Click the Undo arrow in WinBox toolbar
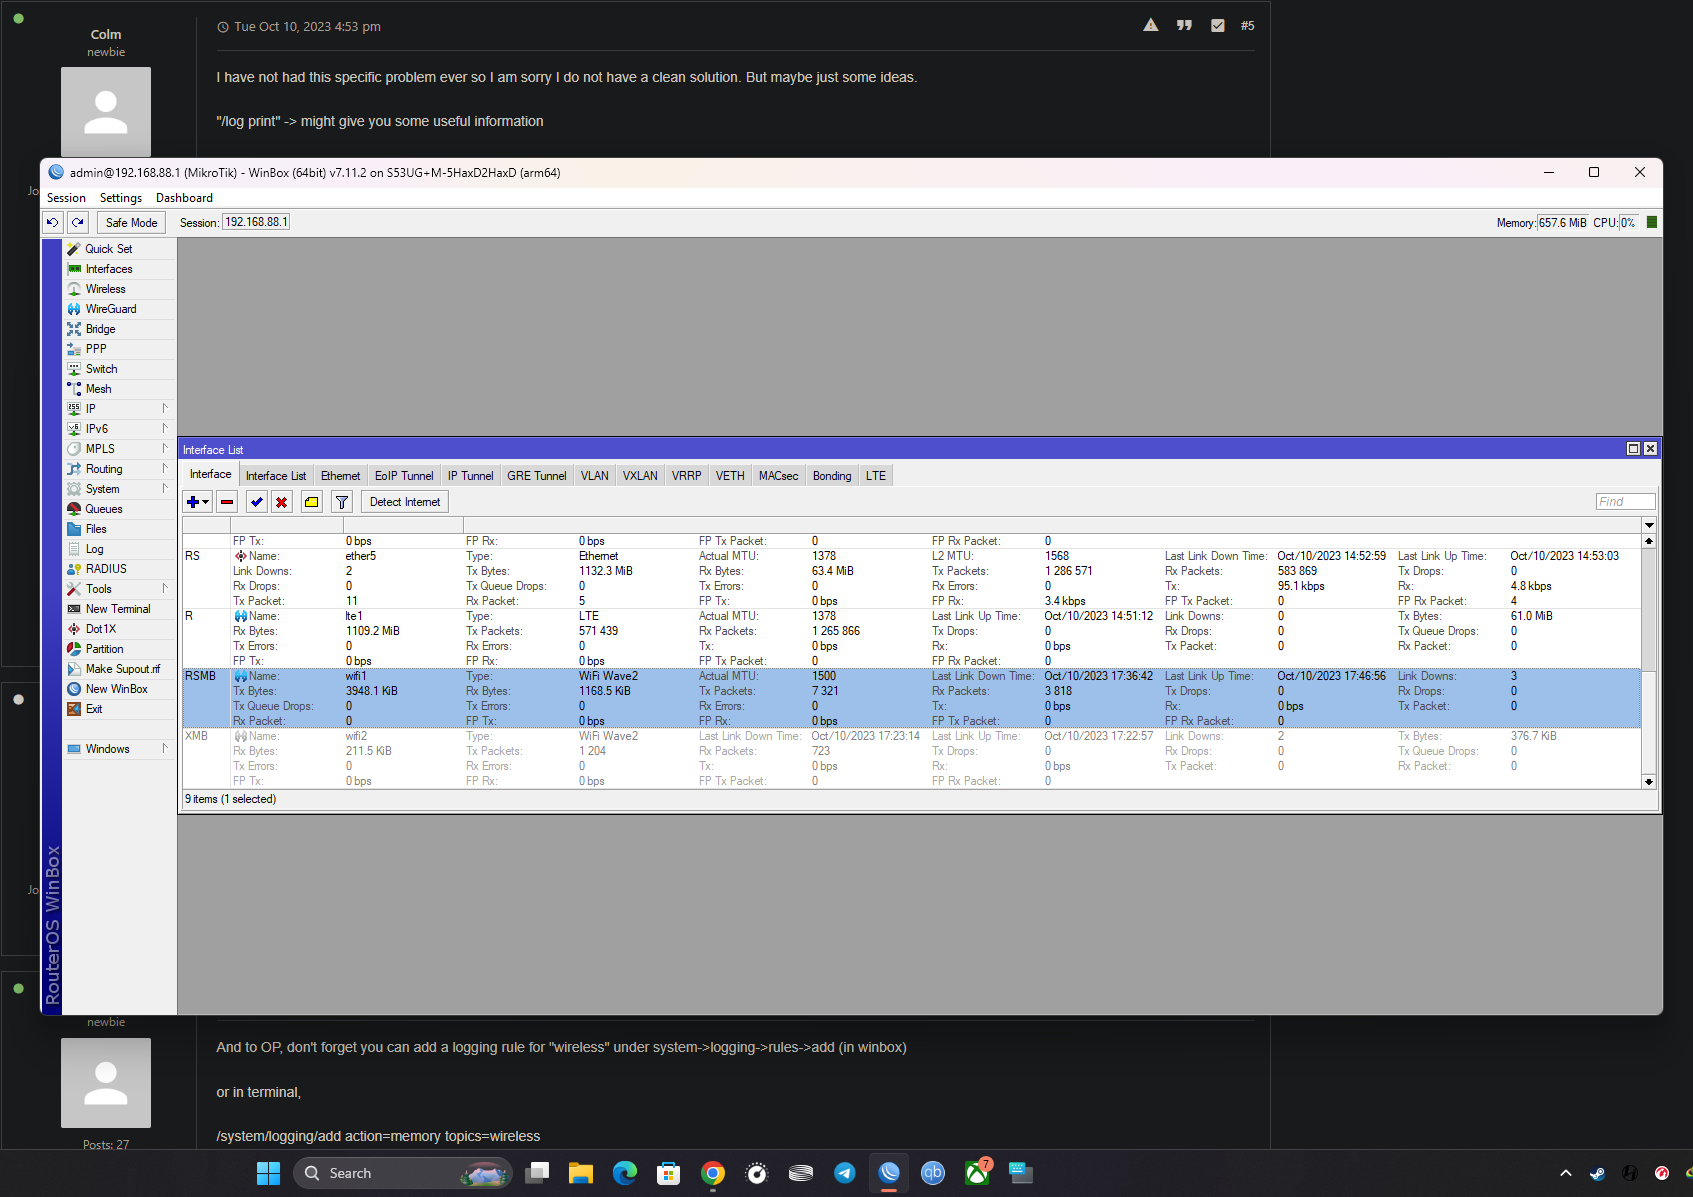Image resolution: width=1693 pixels, height=1197 pixels. (53, 222)
